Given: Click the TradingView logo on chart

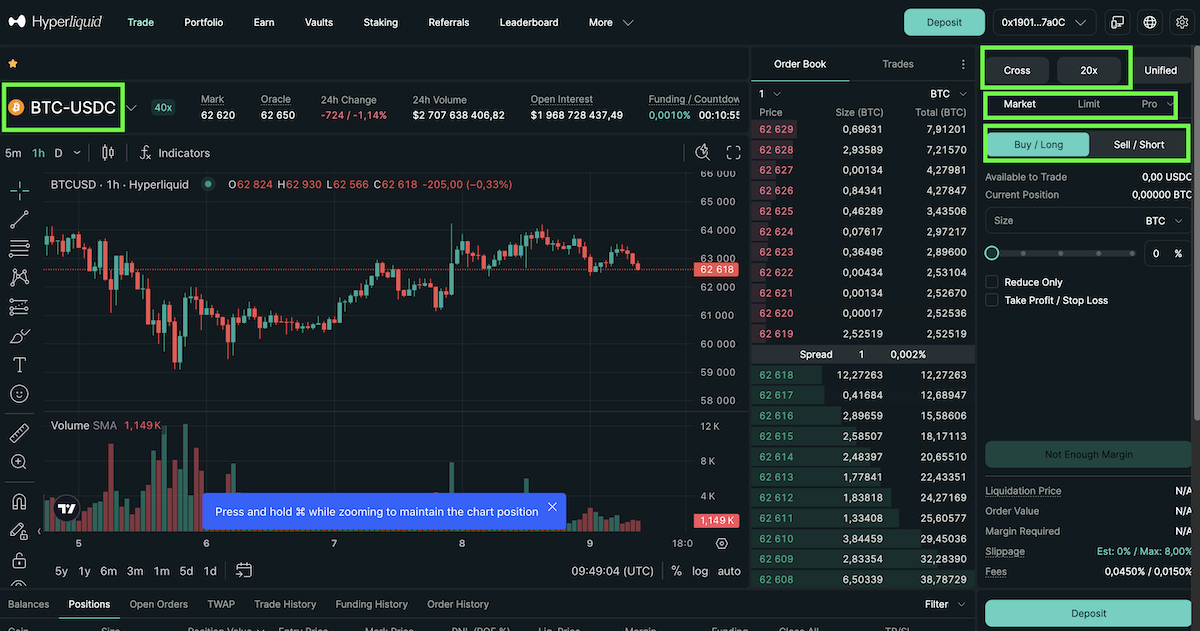Looking at the screenshot, I should (67, 509).
